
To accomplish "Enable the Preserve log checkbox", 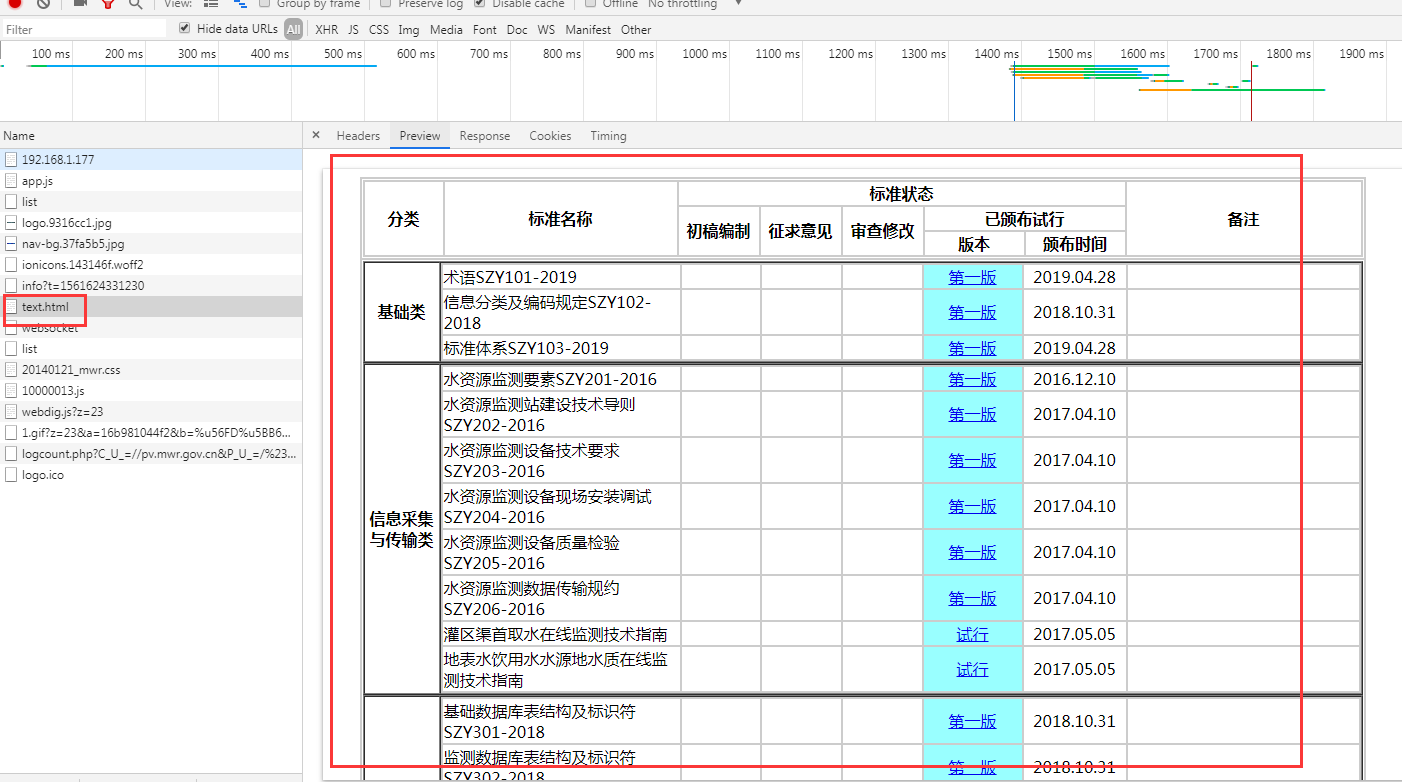I will pyautogui.click(x=385, y=5).
